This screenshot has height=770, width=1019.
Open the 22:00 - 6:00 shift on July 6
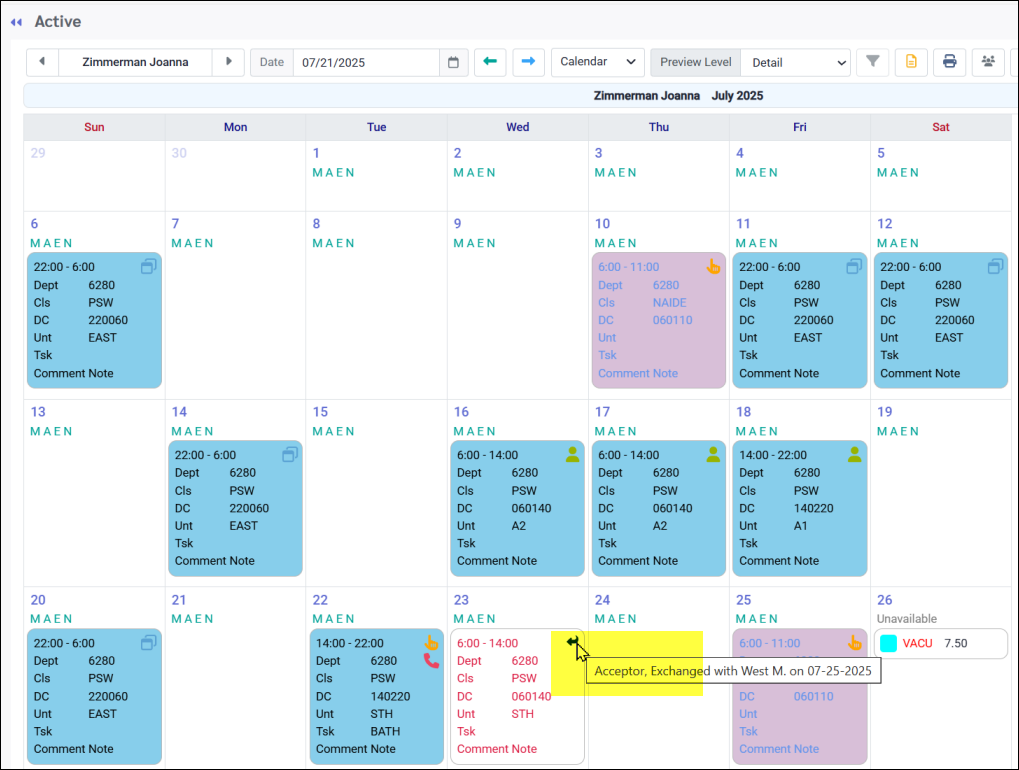click(94, 320)
